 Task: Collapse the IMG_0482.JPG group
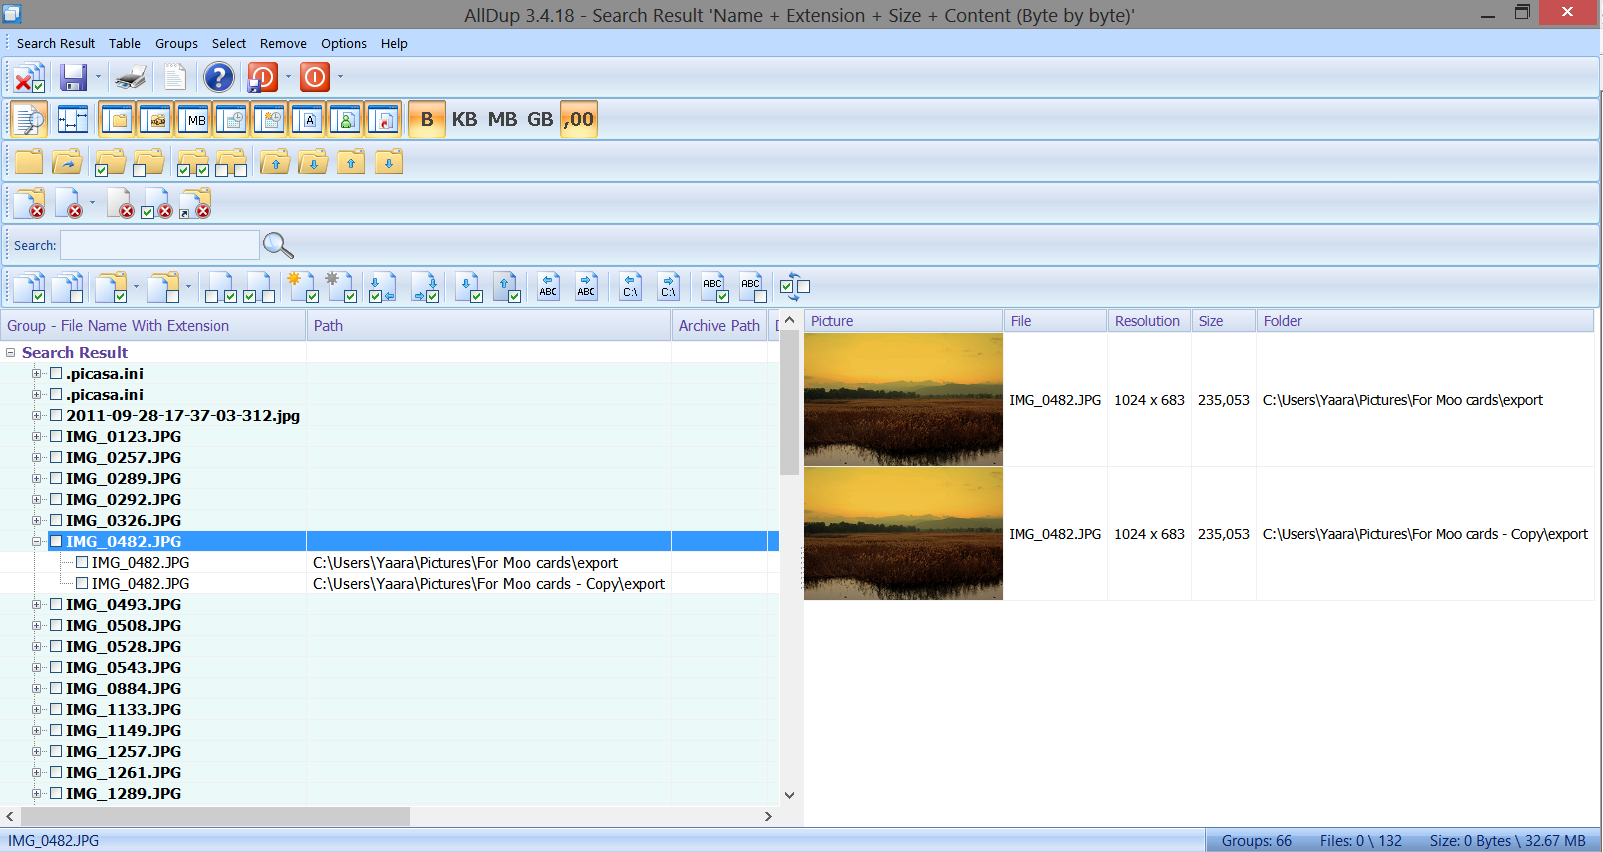37,542
